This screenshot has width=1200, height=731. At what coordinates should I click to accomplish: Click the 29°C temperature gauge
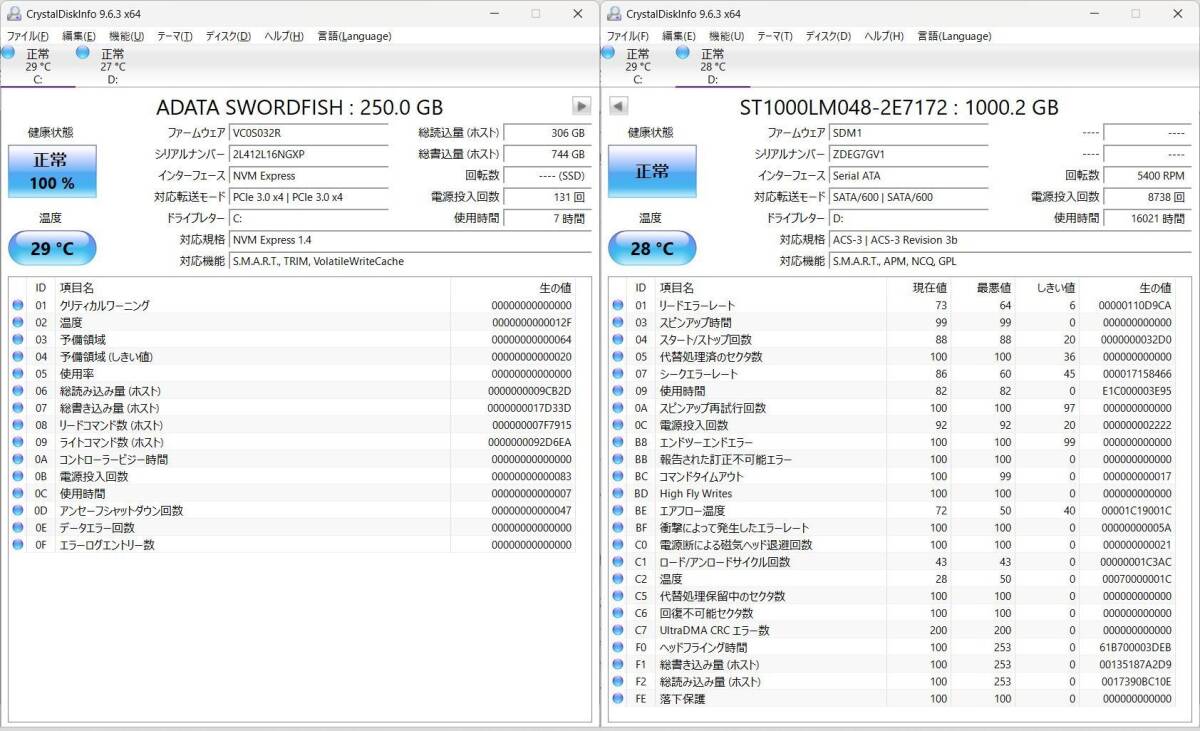52,248
